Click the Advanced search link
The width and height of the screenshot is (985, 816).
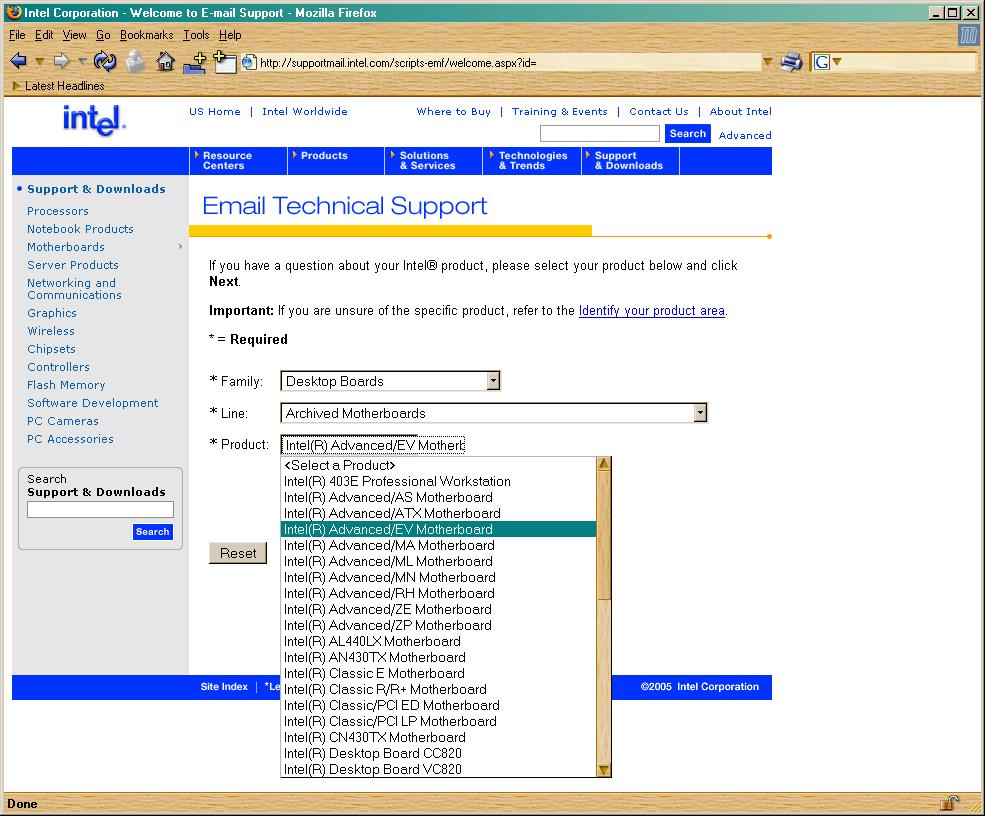pos(745,135)
